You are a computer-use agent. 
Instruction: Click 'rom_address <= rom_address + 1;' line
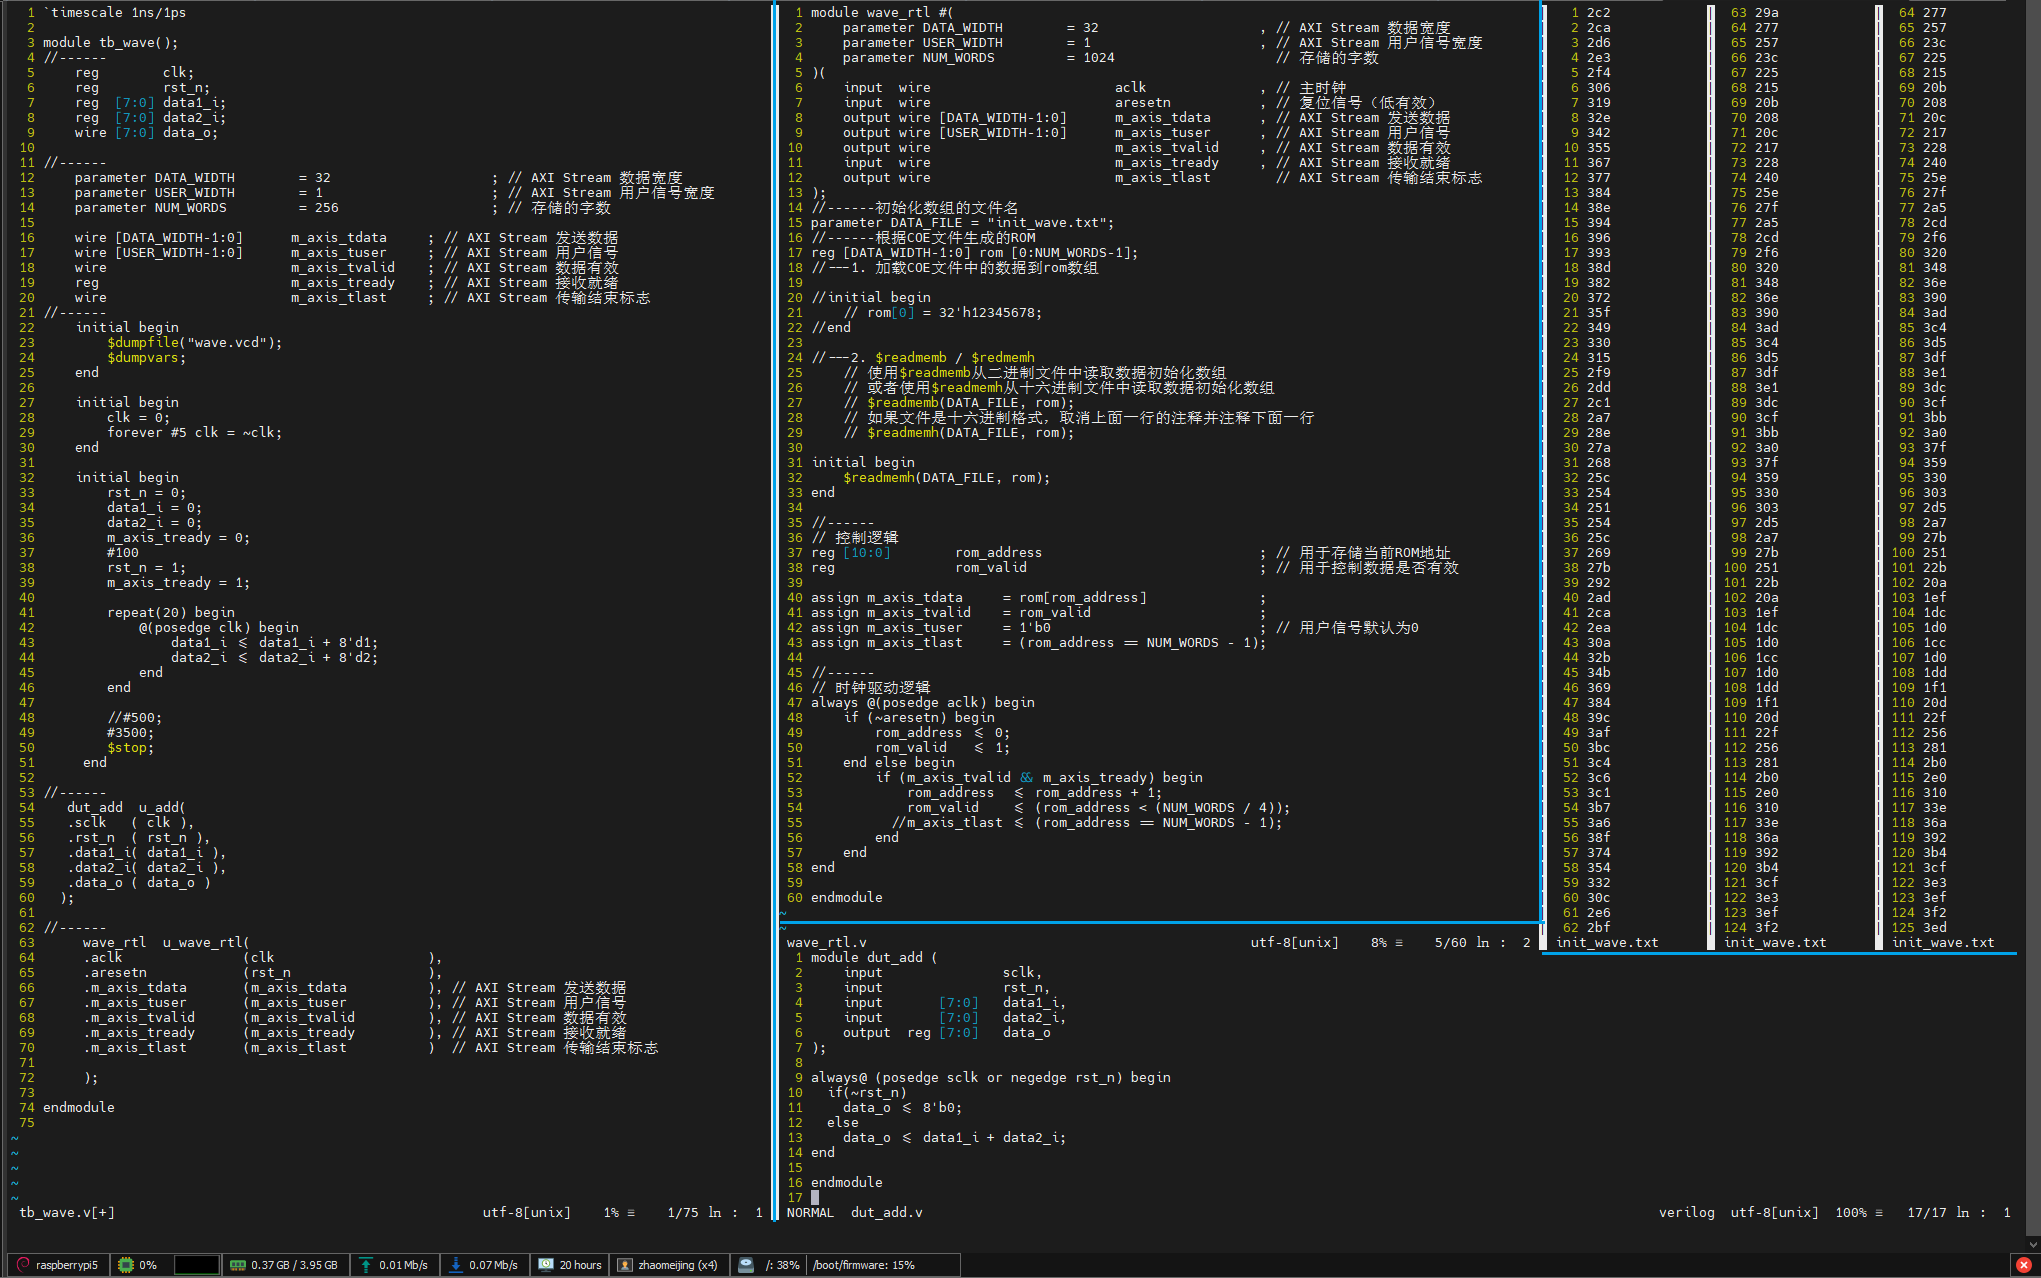click(1035, 792)
